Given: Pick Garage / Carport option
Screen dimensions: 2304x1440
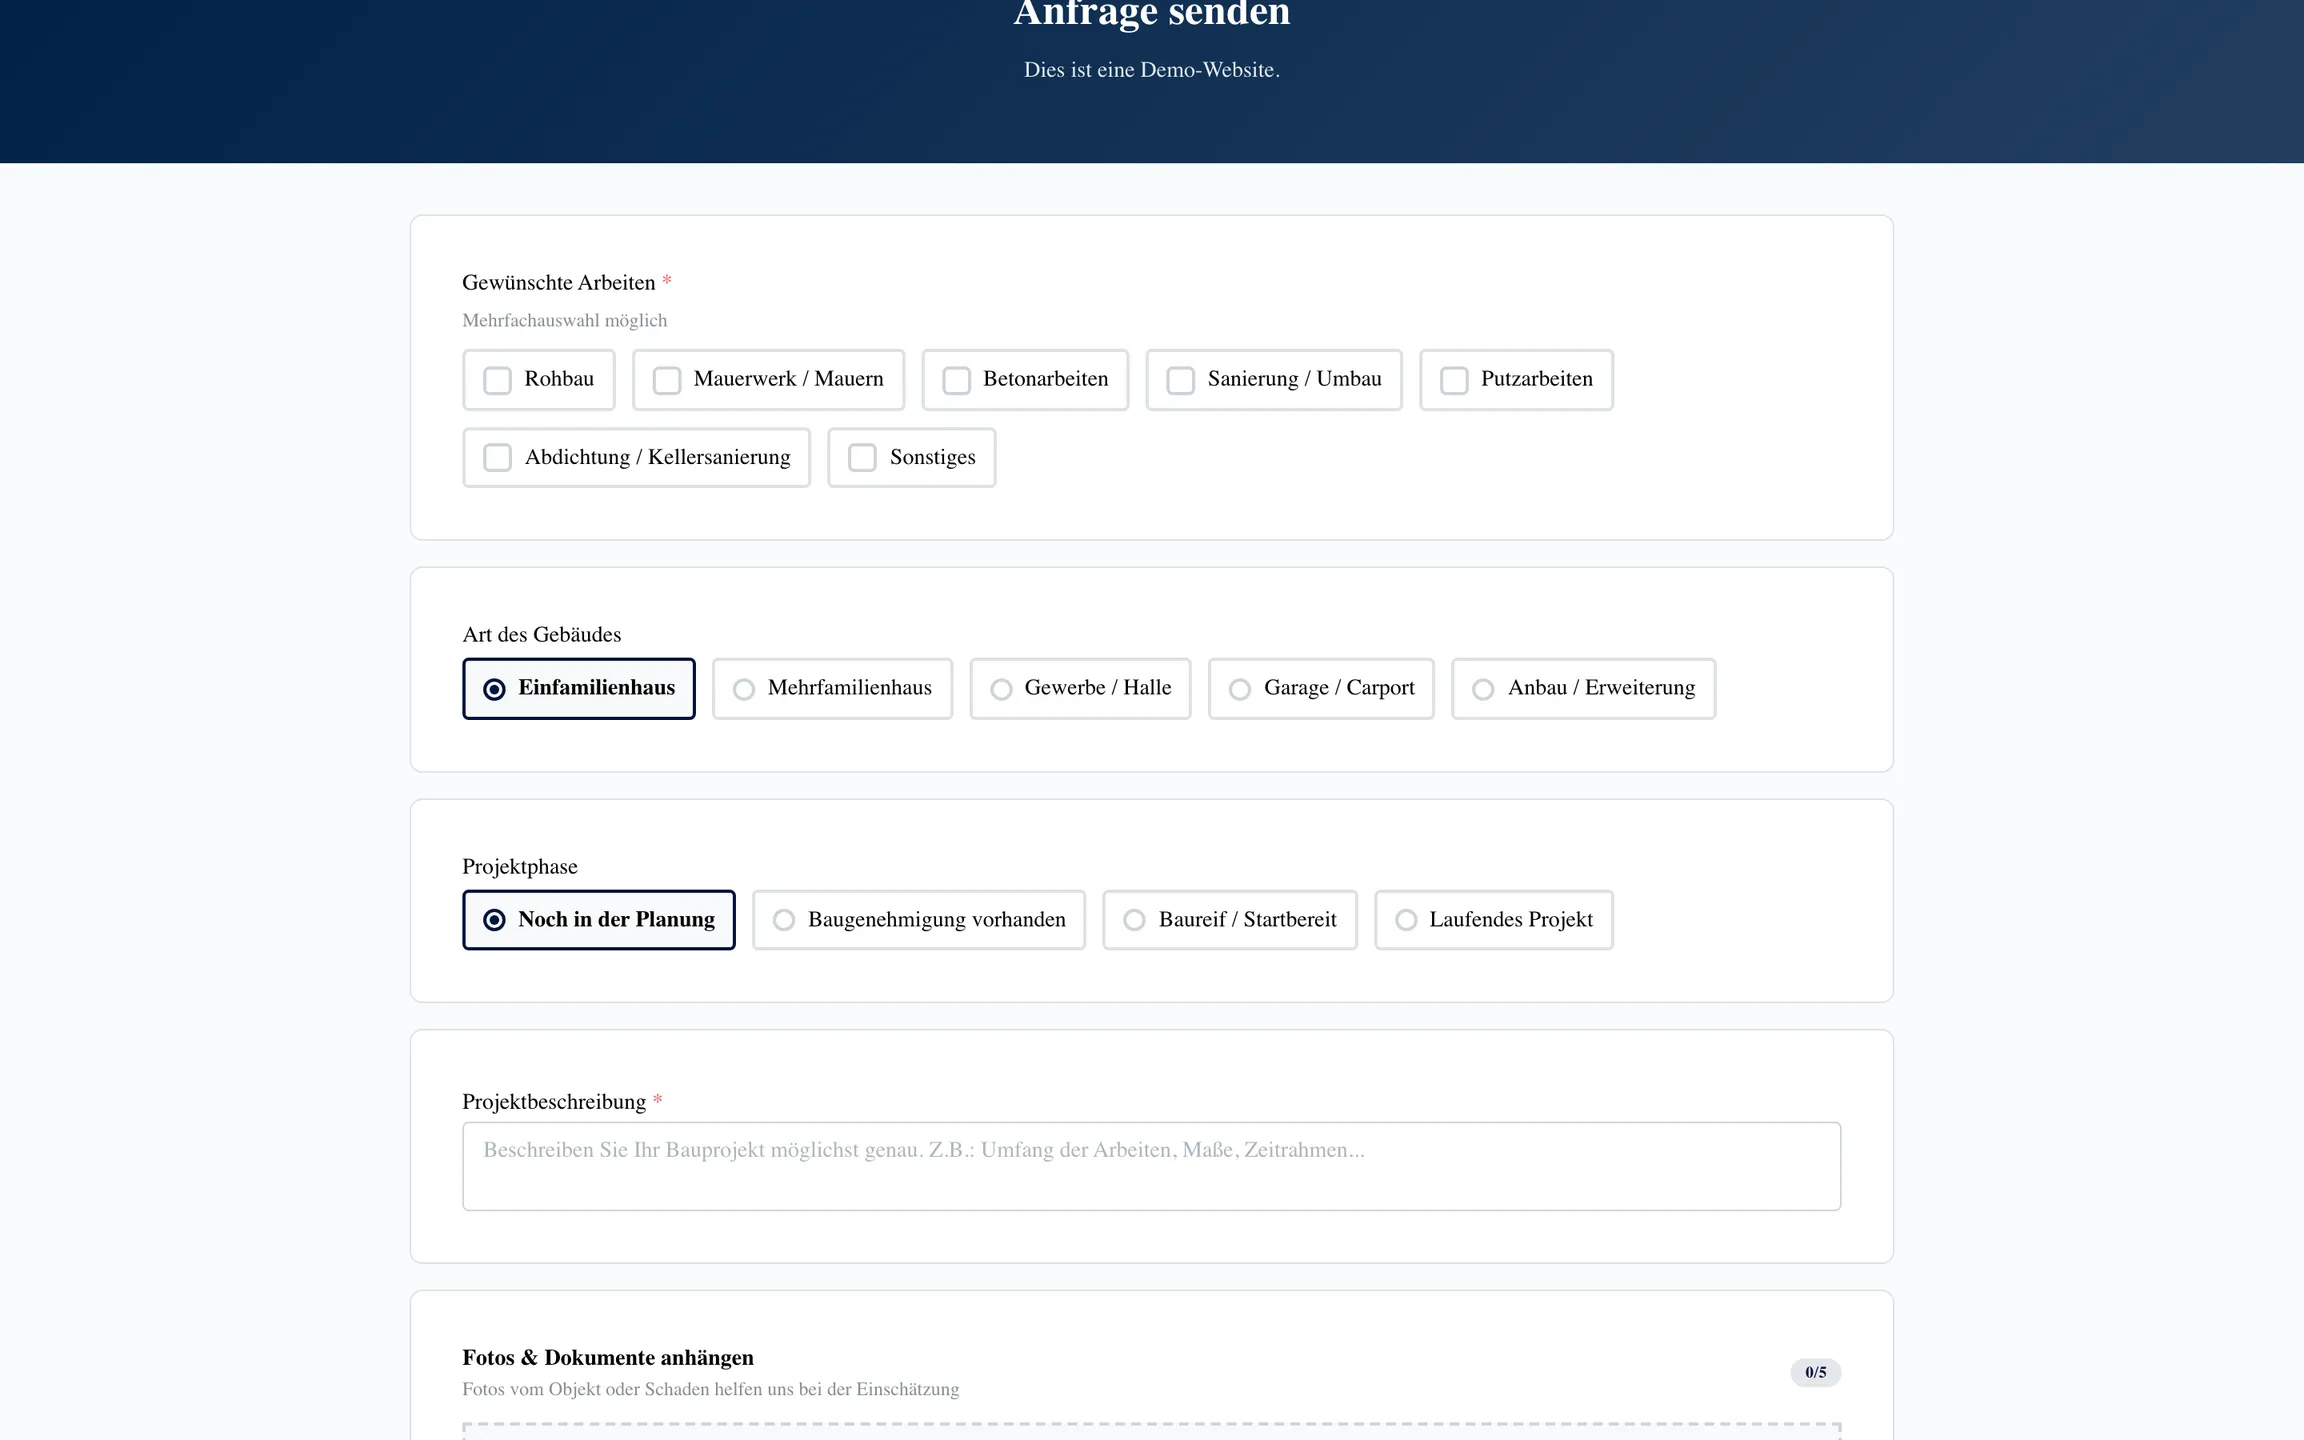Looking at the screenshot, I should pyautogui.click(x=1240, y=689).
